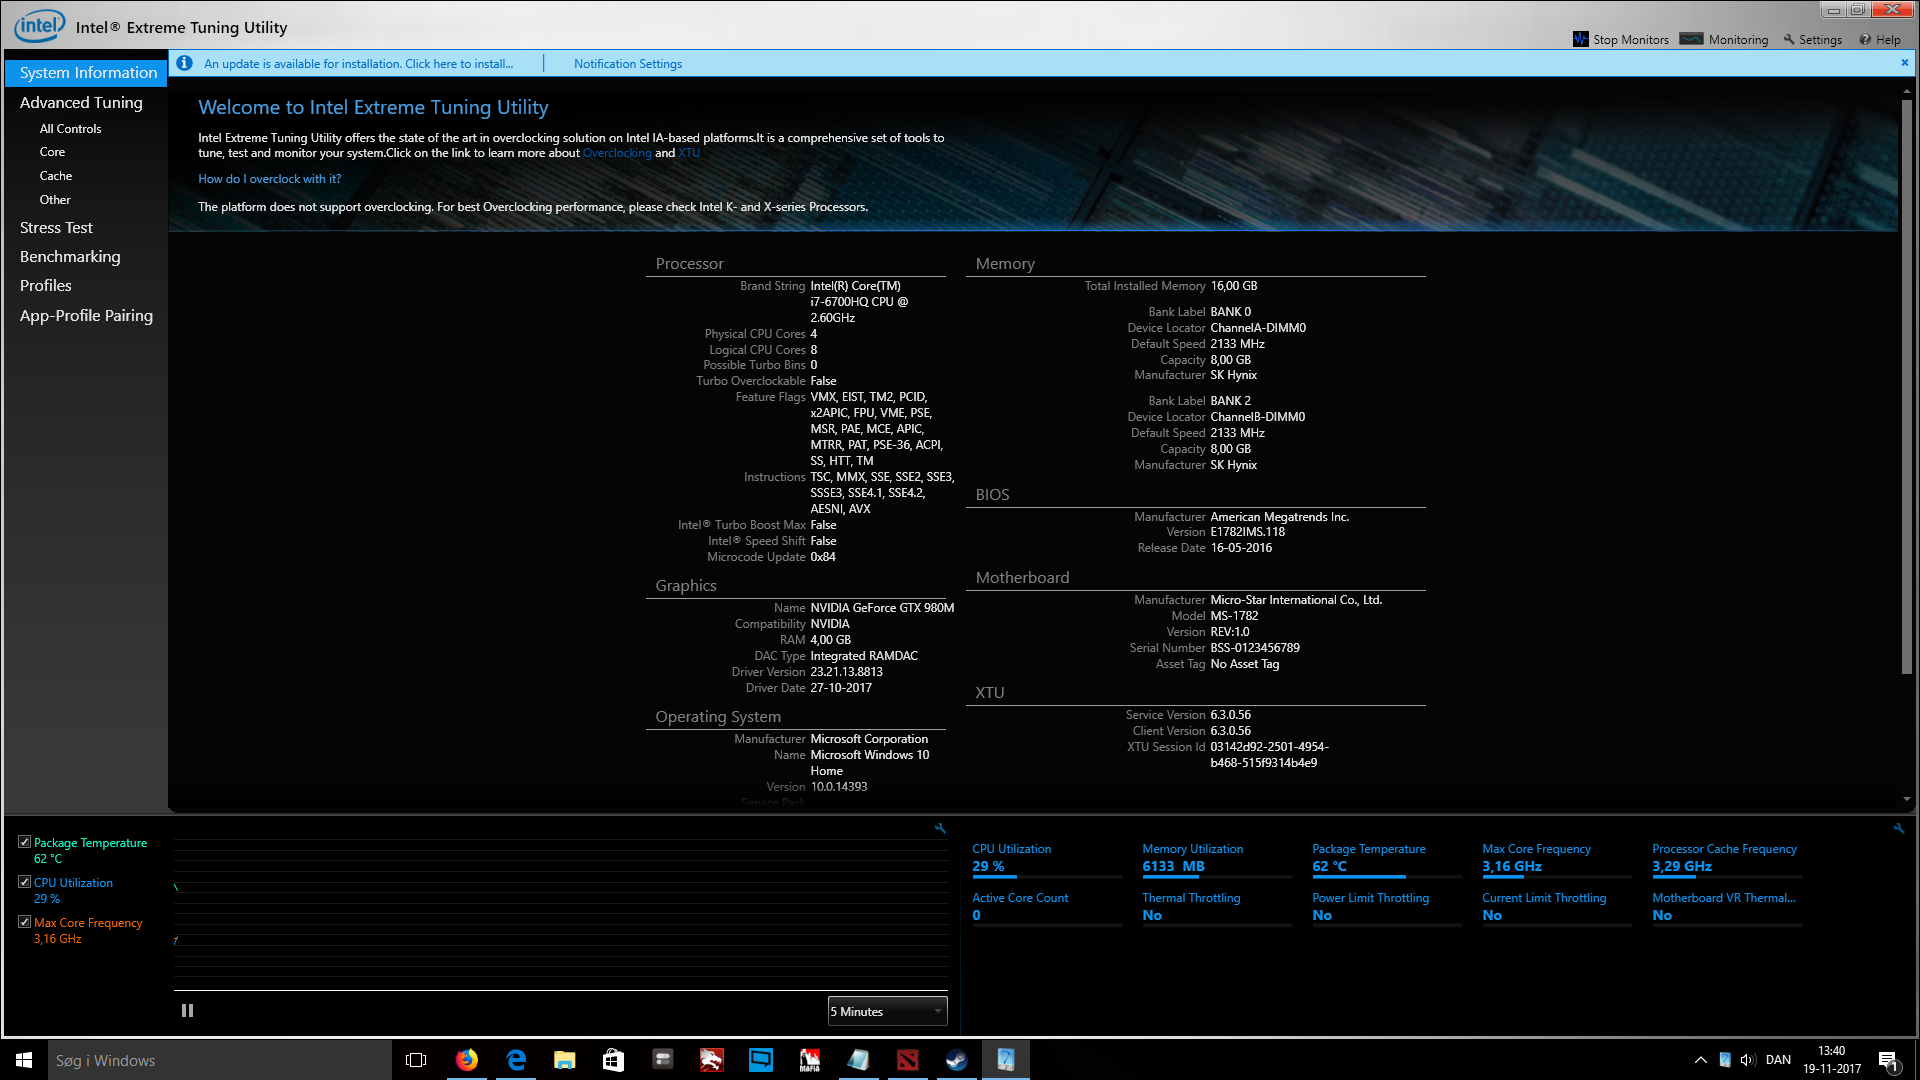Pause the monitoring graph
This screenshot has width=1920, height=1080.
tap(187, 1011)
